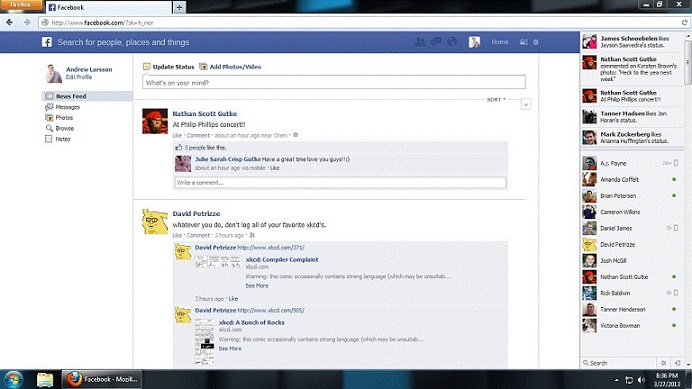Open File Explorer from the taskbar
This screenshot has width=692, height=389.
click(45, 379)
